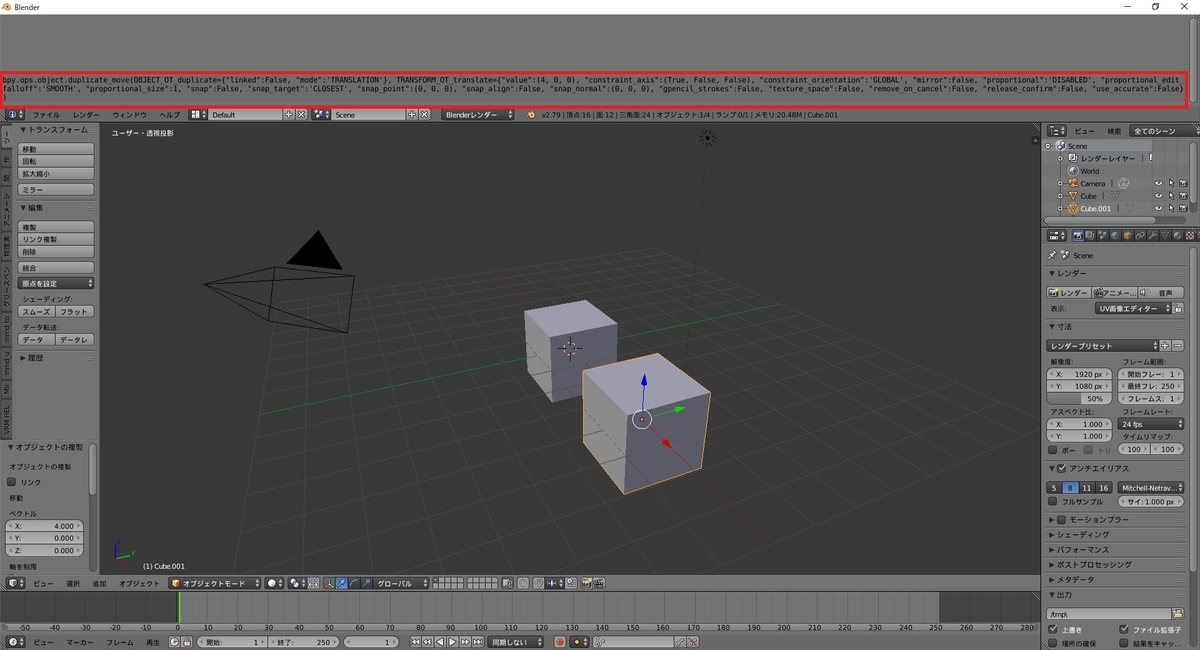Toggle Cube.001 visibility eye in outliner
1200x650 pixels.
click(1159, 209)
